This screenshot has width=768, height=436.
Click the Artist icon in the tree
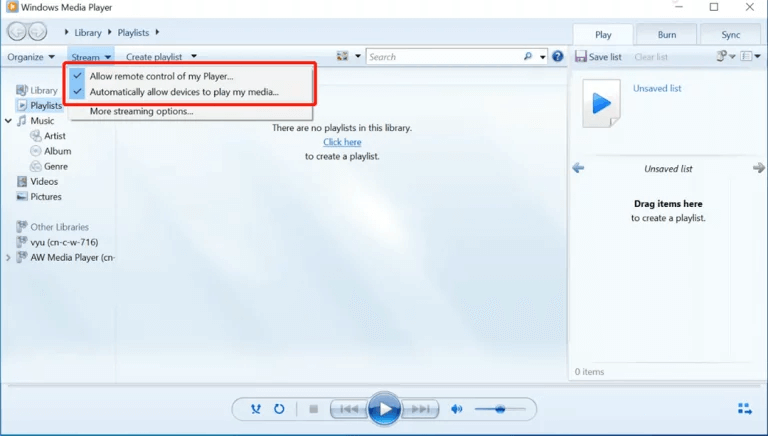tap(35, 136)
